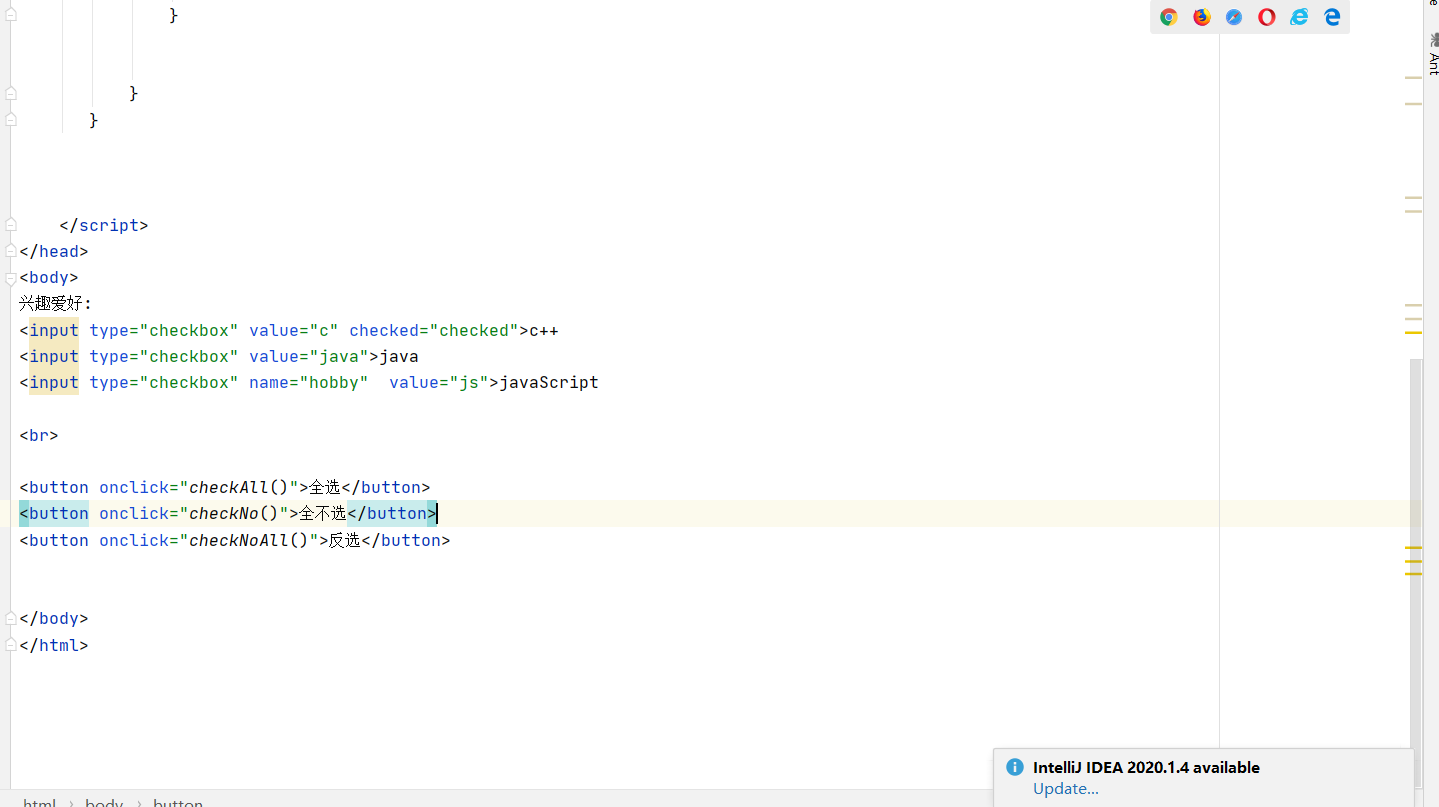The image size is (1439, 807).
Task: Click the <br> tag in the code
Action: (39, 435)
